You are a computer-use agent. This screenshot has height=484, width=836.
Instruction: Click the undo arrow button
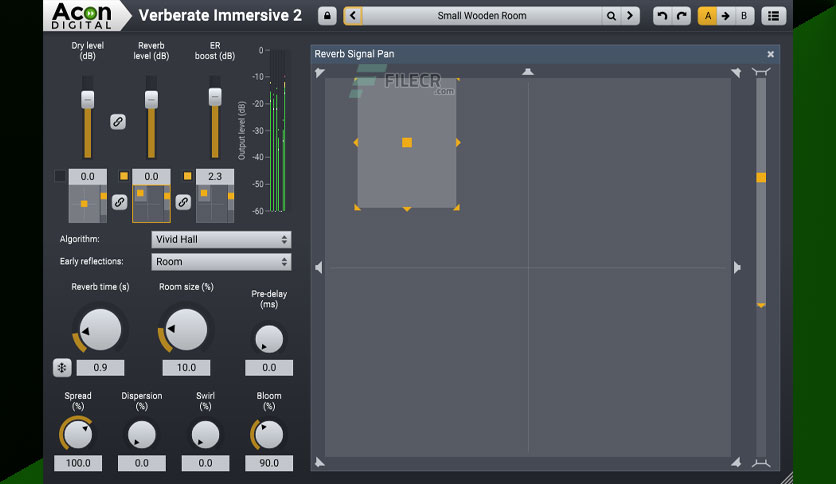662,15
